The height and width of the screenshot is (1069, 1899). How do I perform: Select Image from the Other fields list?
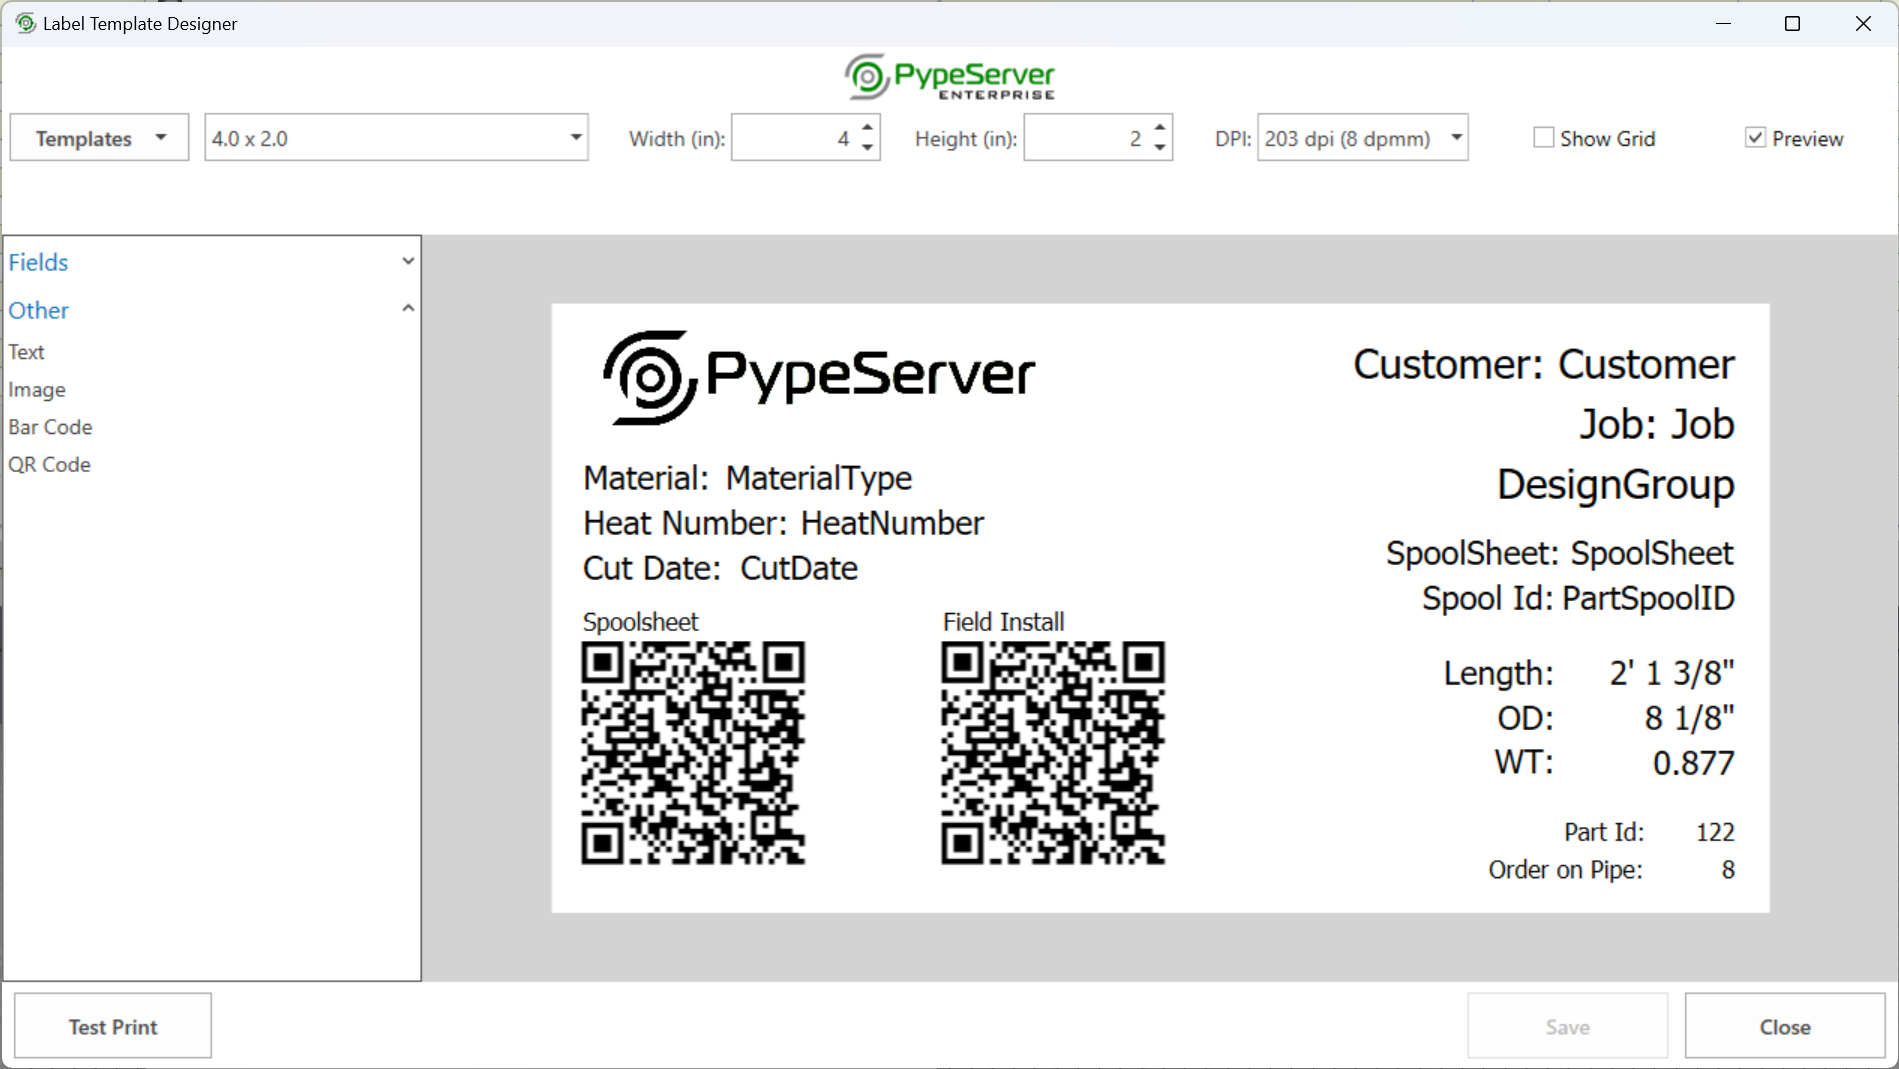coord(36,389)
